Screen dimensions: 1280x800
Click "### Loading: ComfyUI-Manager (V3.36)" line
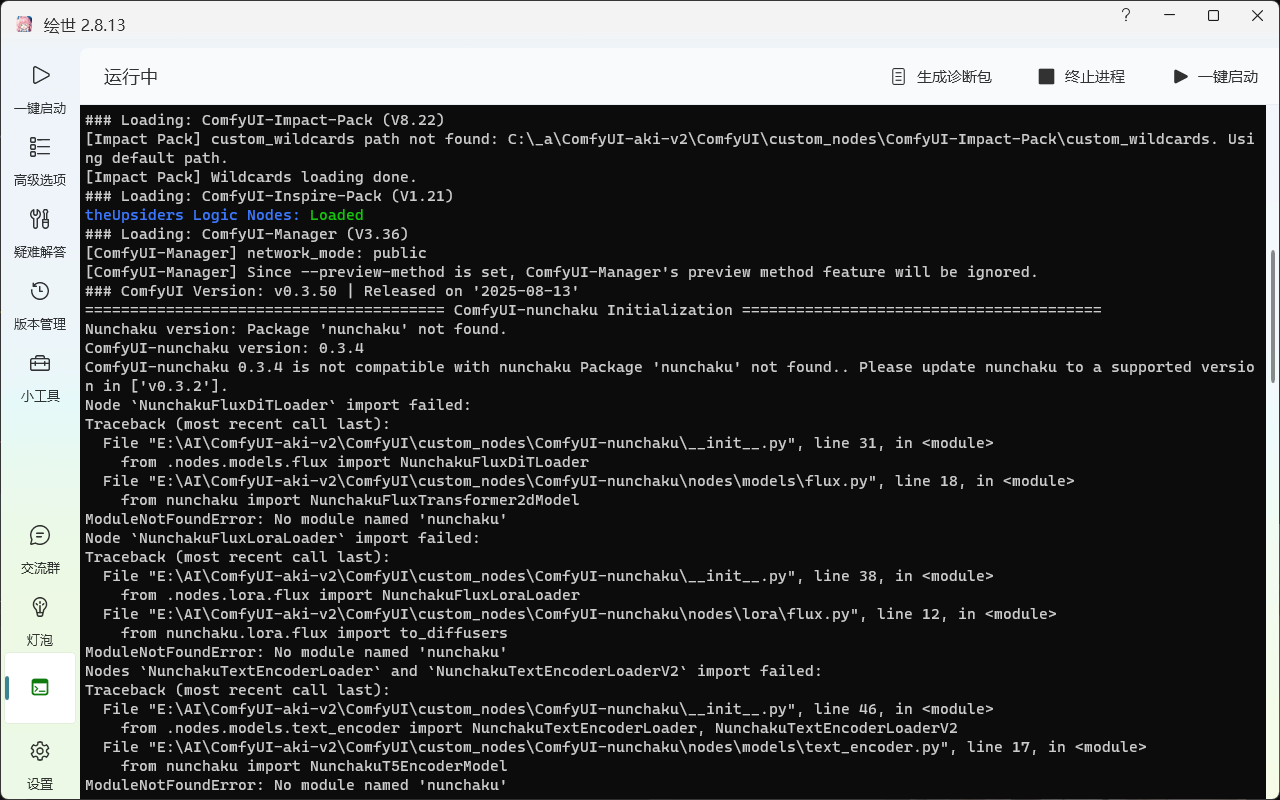(x=247, y=234)
